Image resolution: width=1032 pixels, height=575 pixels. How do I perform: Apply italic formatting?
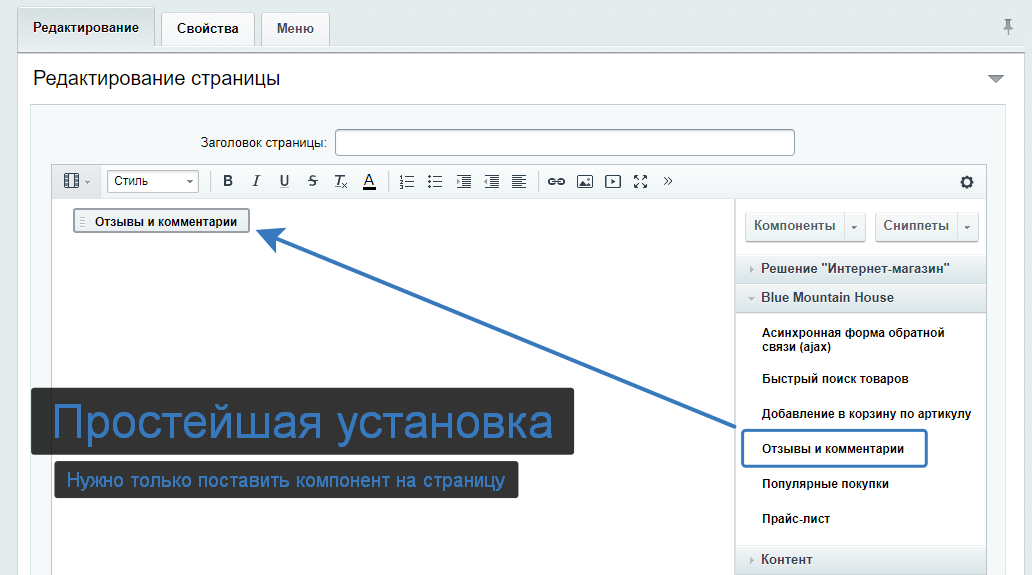click(256, 181)
